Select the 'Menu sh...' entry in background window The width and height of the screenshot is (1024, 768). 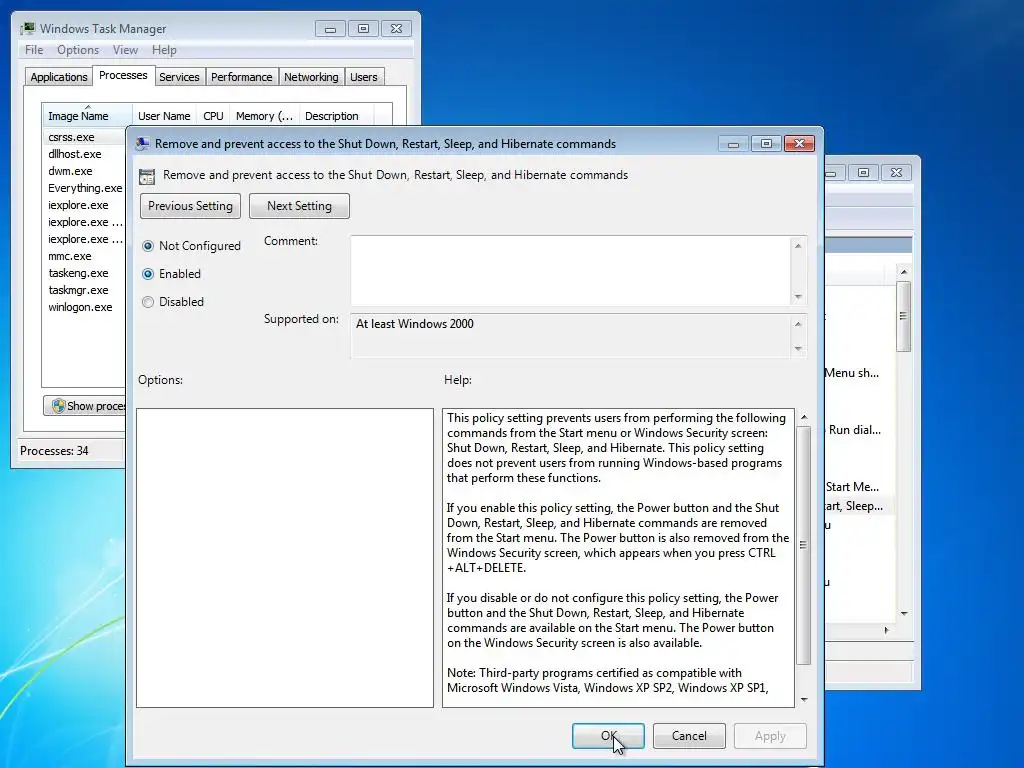click(x=851, y=373)
